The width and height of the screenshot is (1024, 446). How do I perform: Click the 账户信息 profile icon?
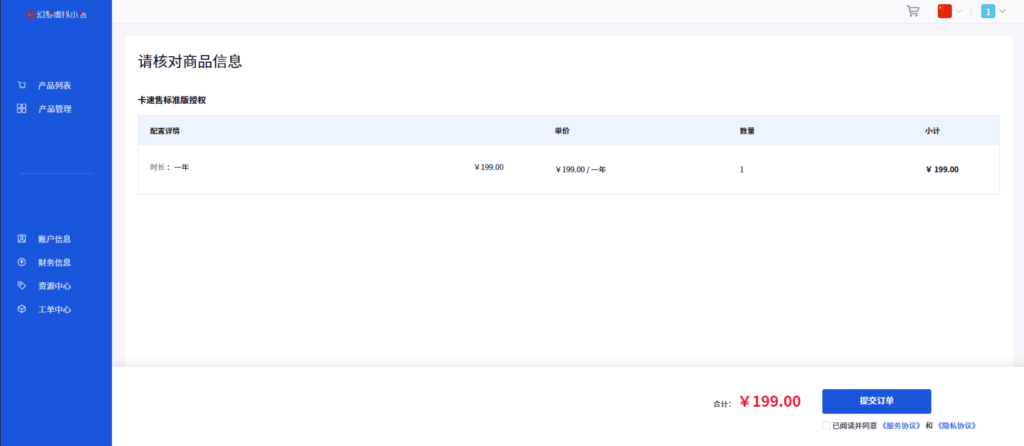[22, 238]
